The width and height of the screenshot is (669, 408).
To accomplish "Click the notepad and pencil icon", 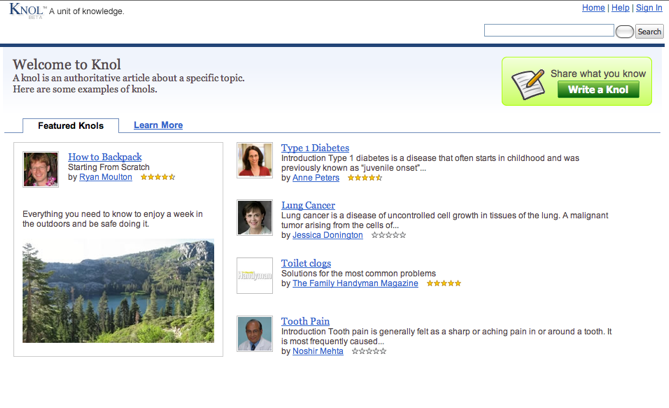I will [528, 84].
